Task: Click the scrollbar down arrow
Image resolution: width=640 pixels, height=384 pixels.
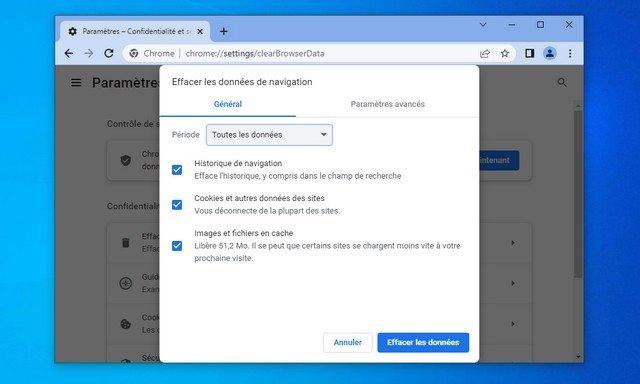Action: point(578,357)
